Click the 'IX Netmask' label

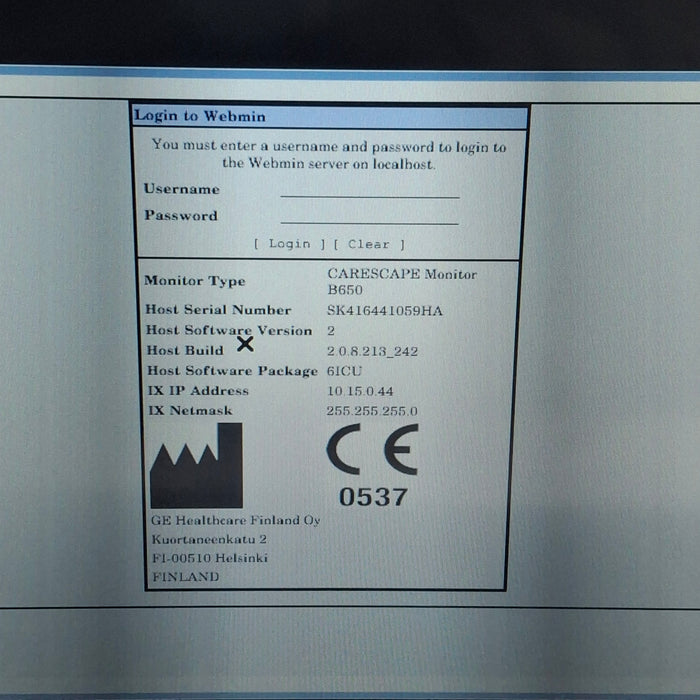(x=190, y=410)
